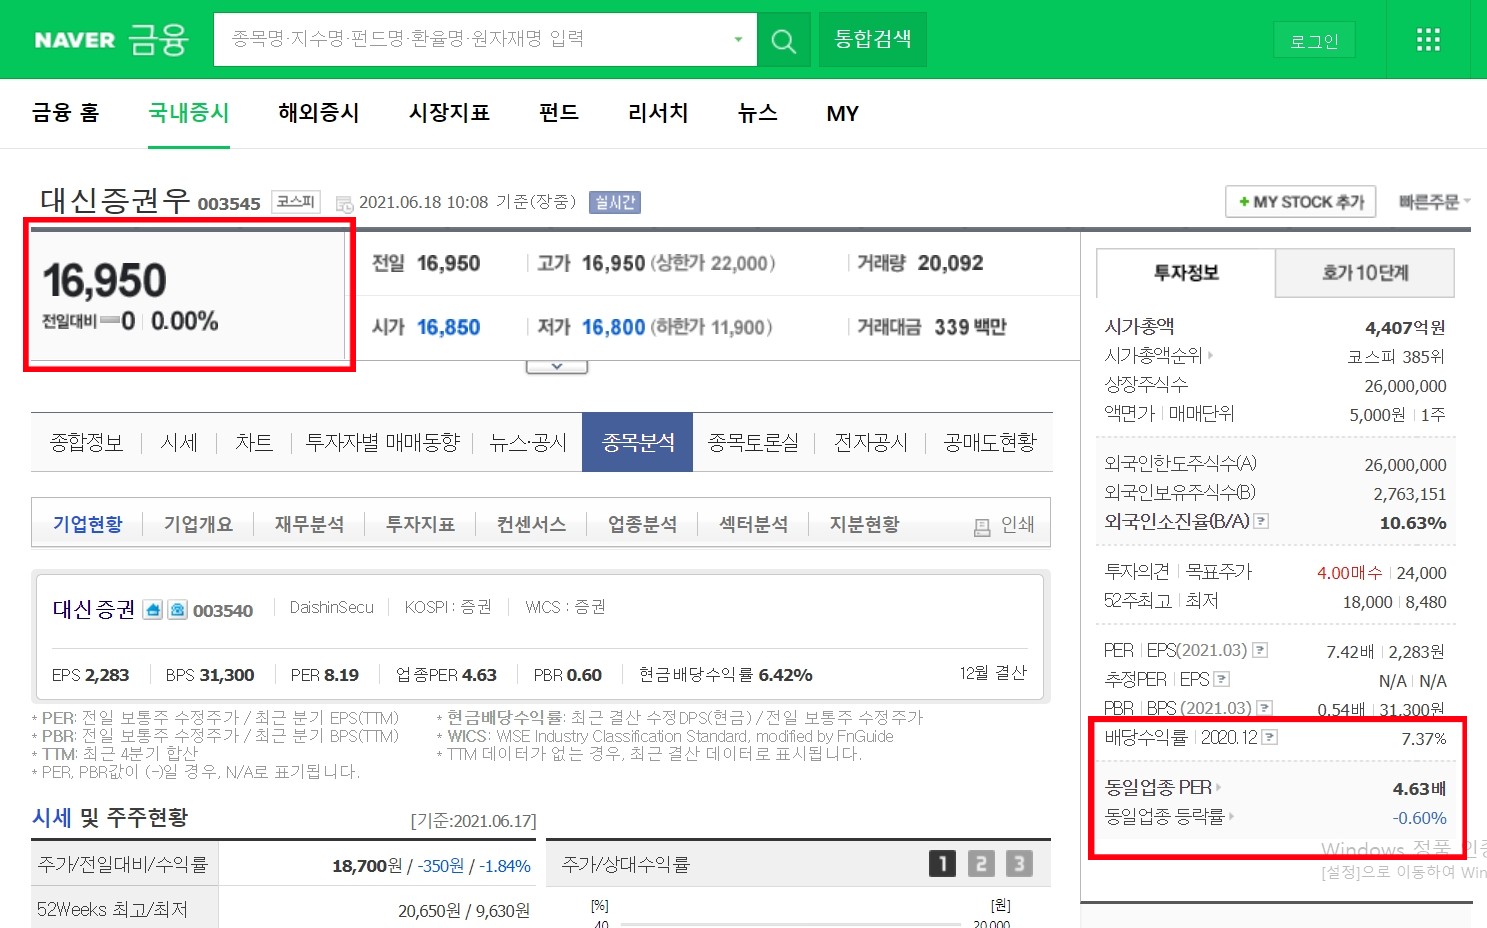Open 빠른주문 dropdown

coord(1434,202)
